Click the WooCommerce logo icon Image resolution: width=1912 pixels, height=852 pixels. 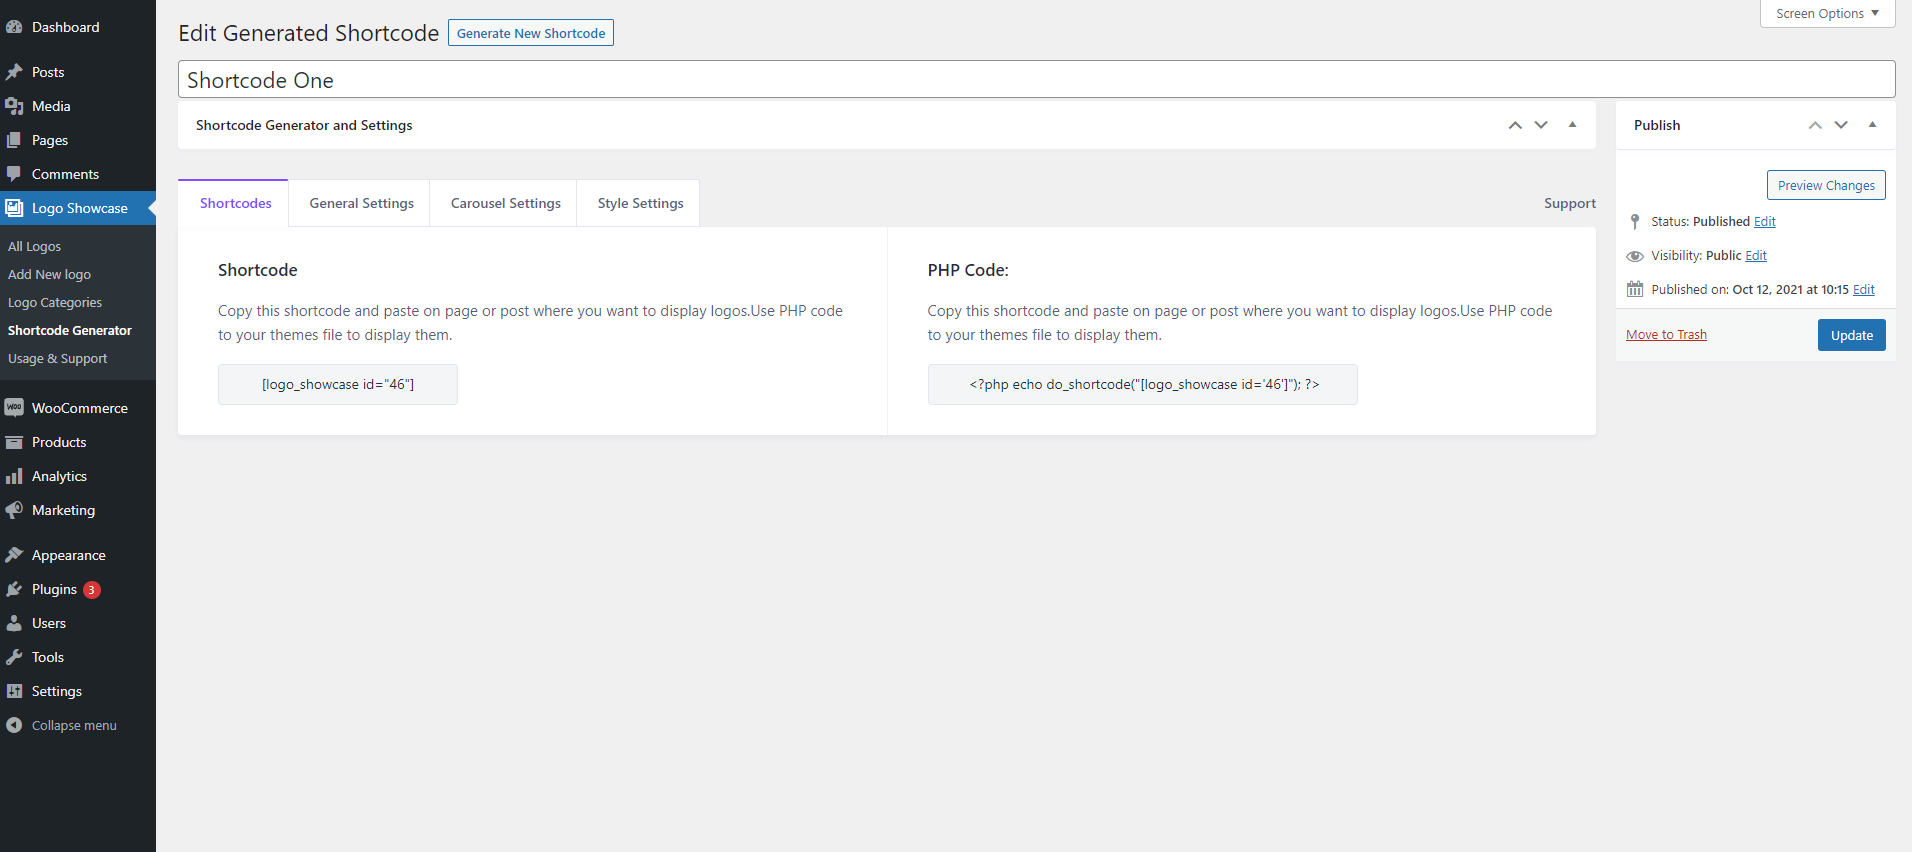14,408
